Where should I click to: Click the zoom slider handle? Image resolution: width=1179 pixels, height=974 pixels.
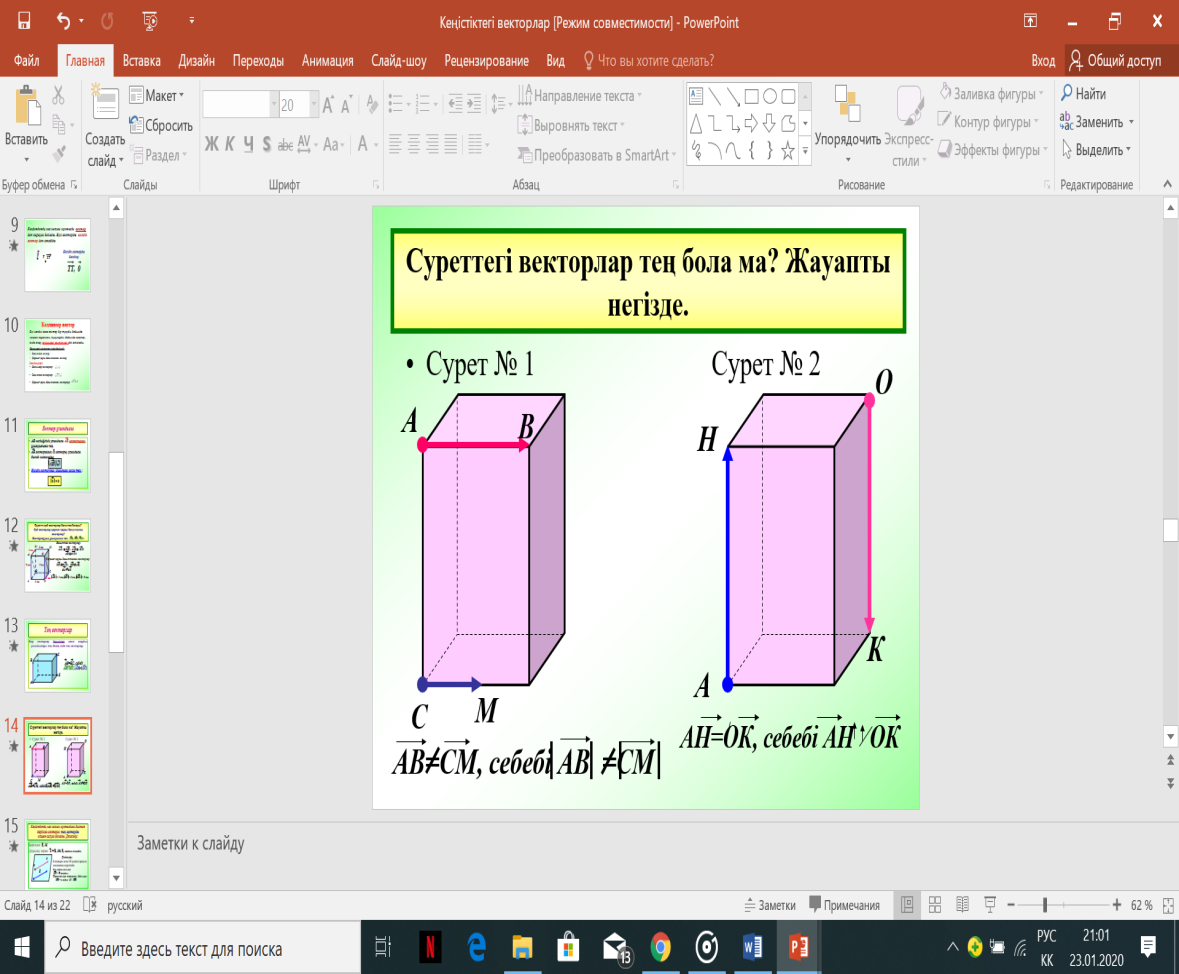click(x=1045, y=905)
